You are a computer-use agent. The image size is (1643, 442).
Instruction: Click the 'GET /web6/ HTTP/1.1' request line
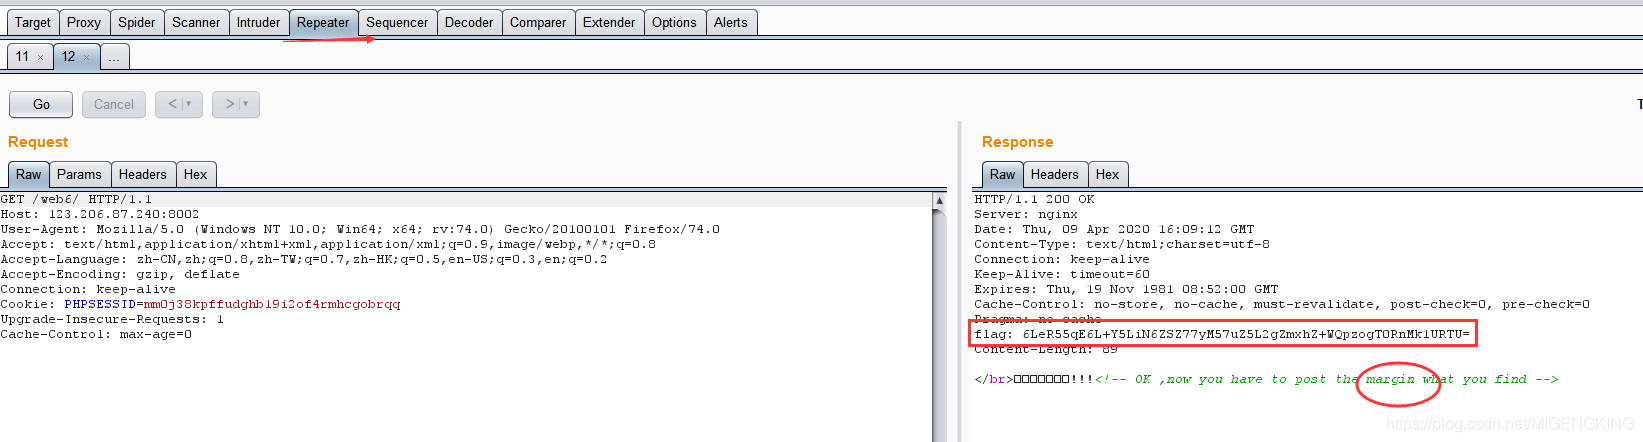[x=77, y=199]
